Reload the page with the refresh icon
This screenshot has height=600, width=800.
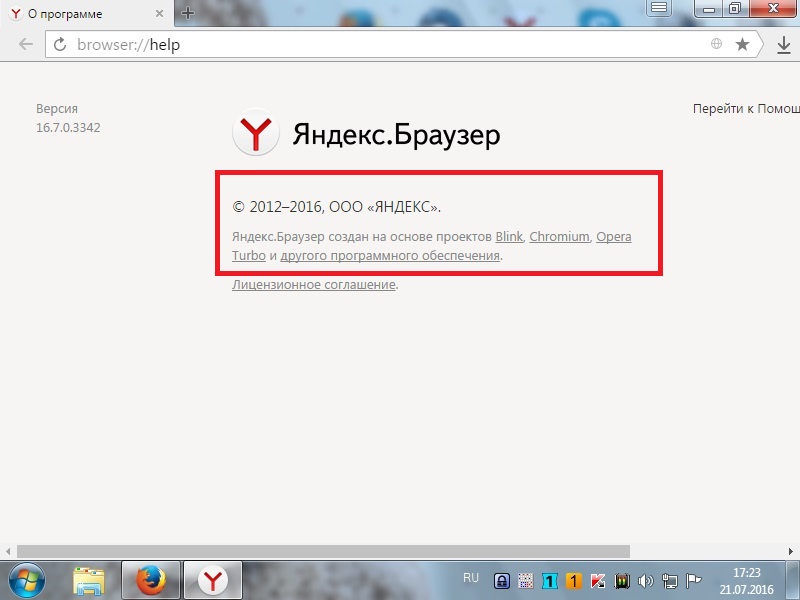tap(60, 45)
